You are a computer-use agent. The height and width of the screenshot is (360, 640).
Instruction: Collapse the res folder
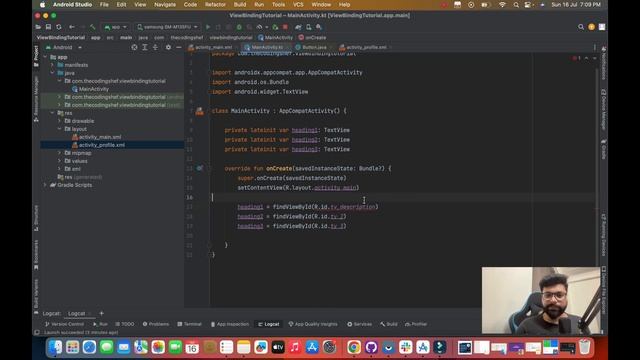[53, 113]
